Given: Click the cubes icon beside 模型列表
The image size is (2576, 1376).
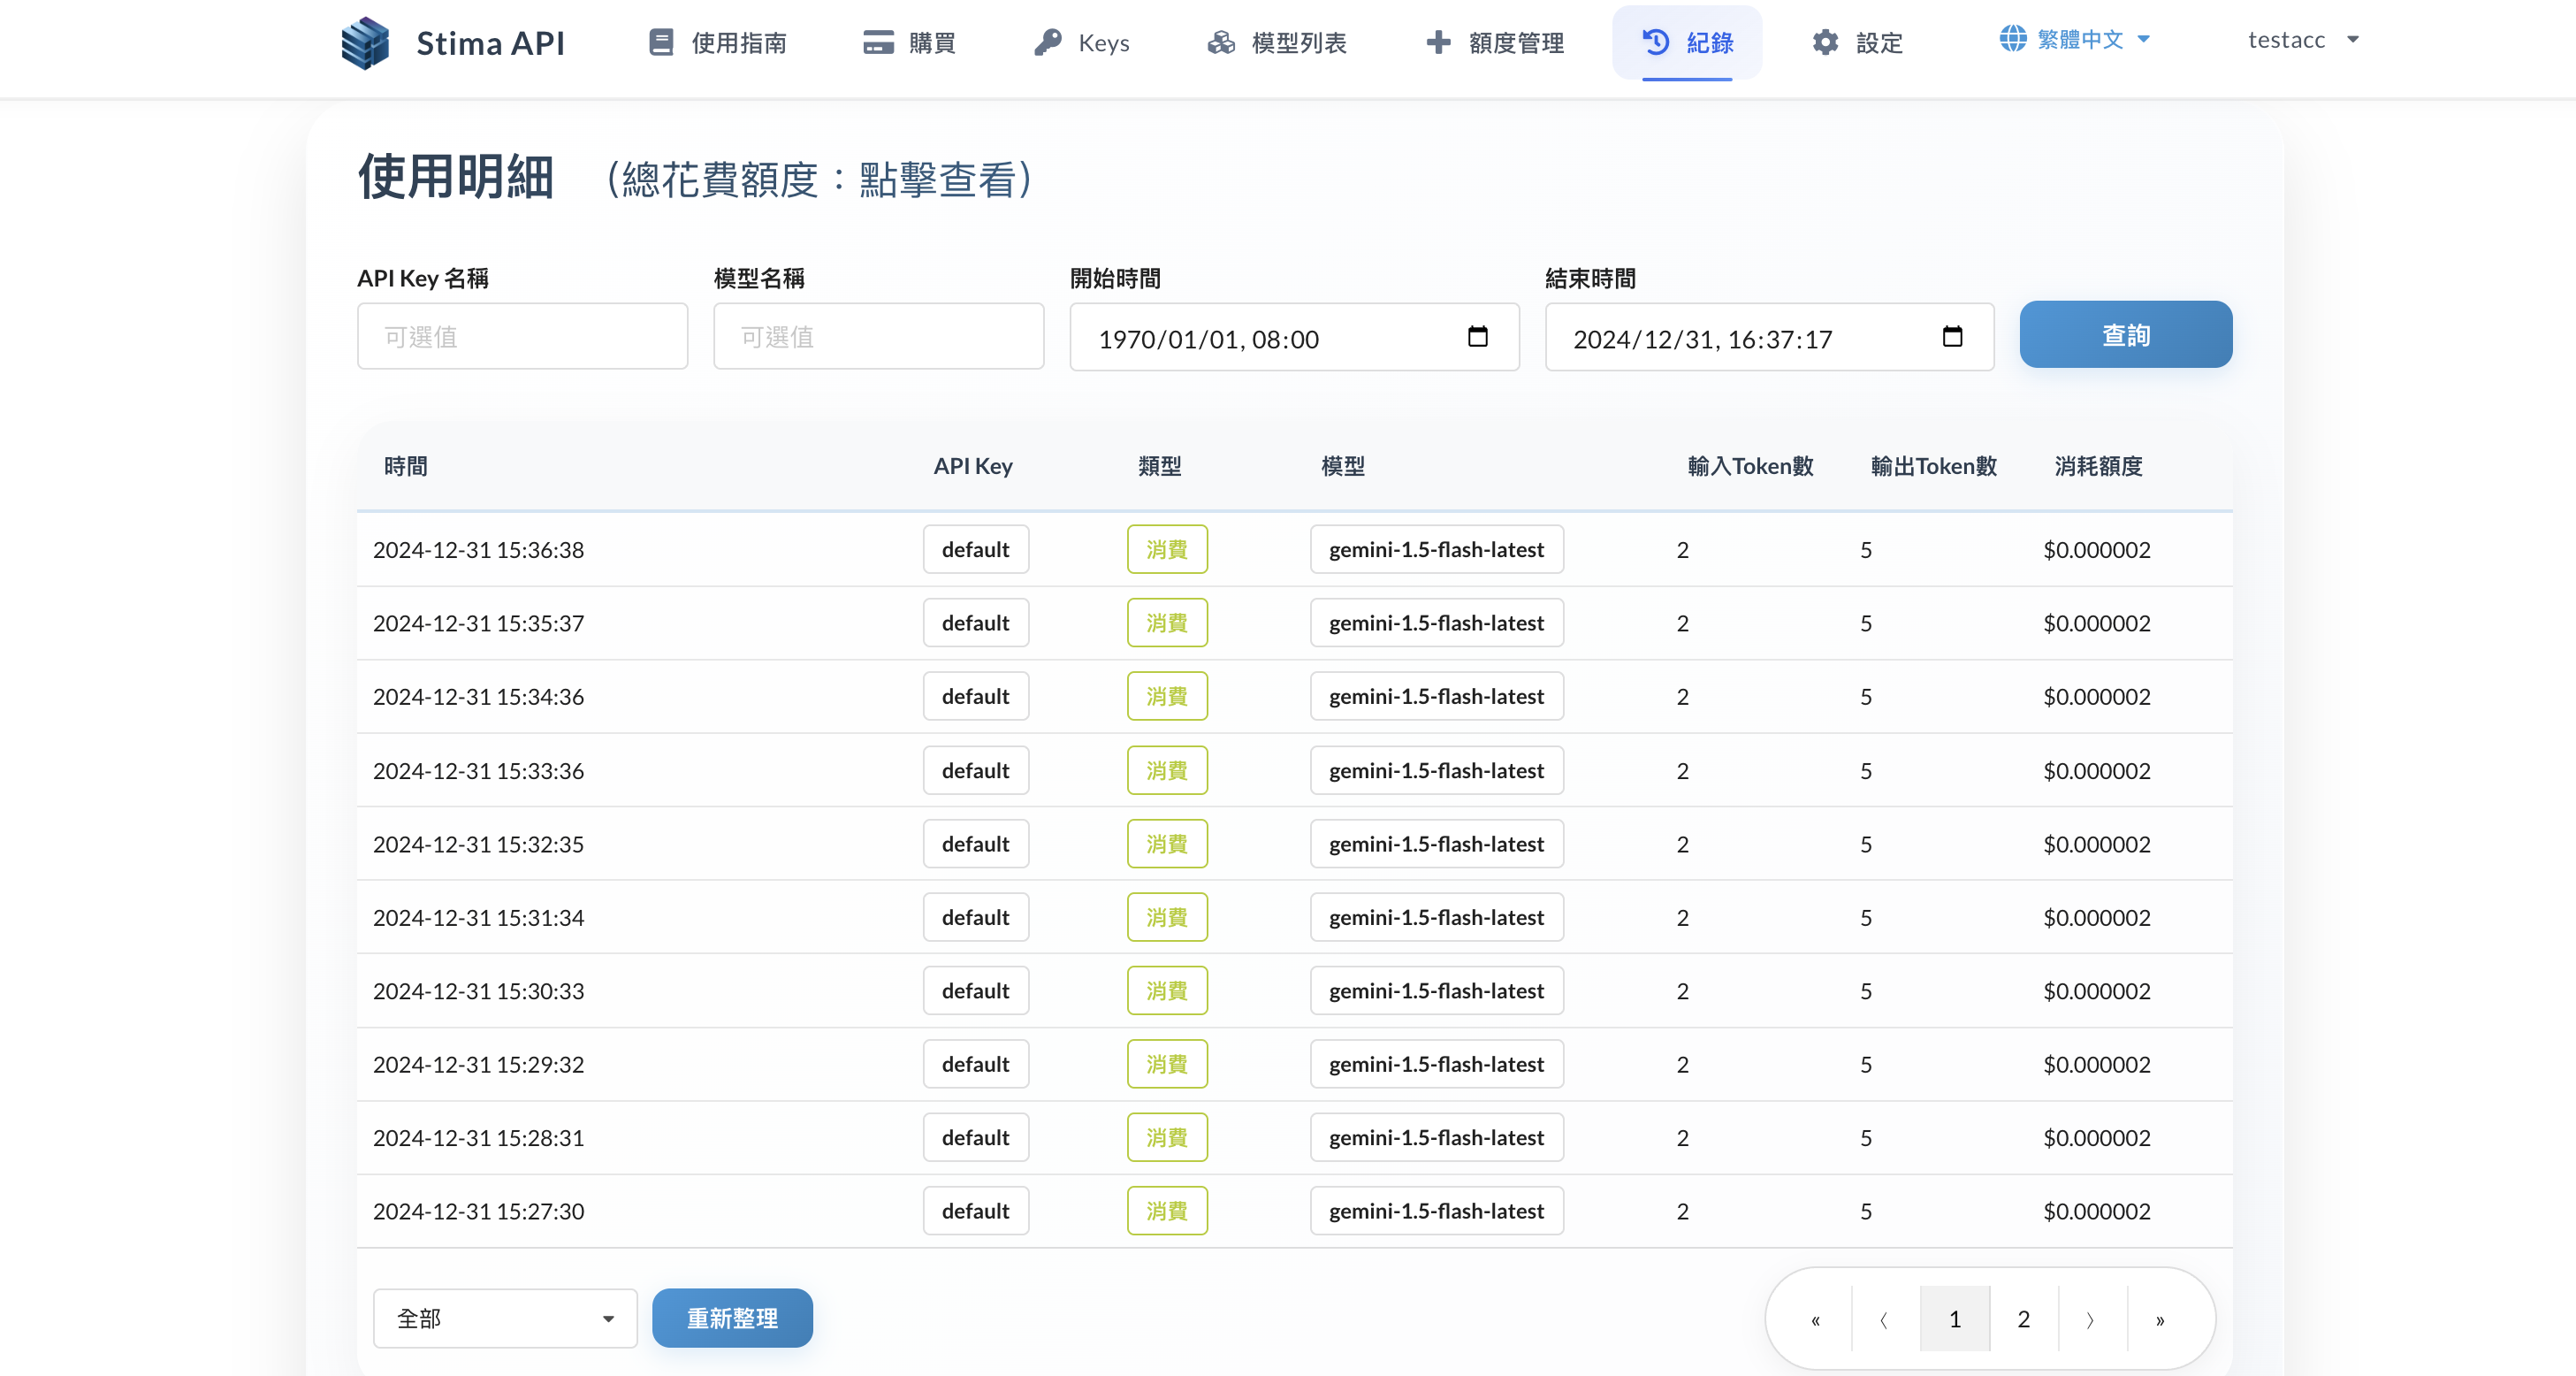Looking at the screenshot, I should point(1221,42).
